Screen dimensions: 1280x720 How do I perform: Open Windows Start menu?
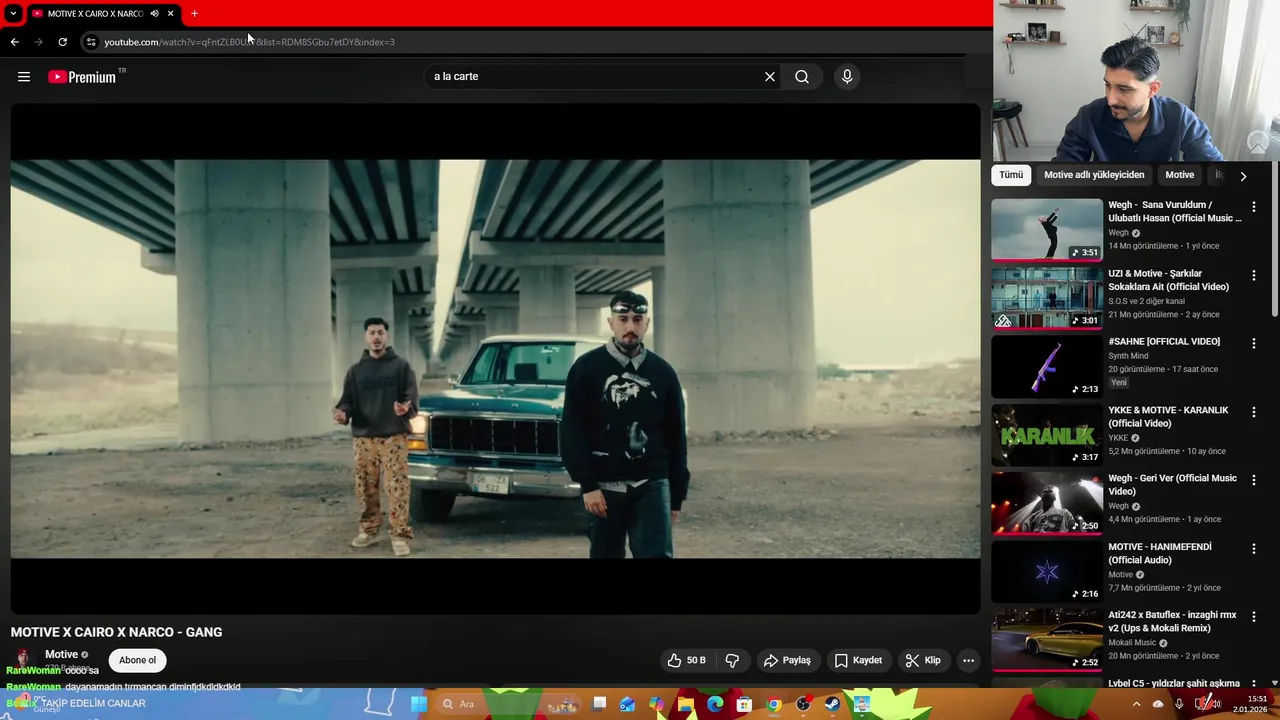click(x=419, y=704)
